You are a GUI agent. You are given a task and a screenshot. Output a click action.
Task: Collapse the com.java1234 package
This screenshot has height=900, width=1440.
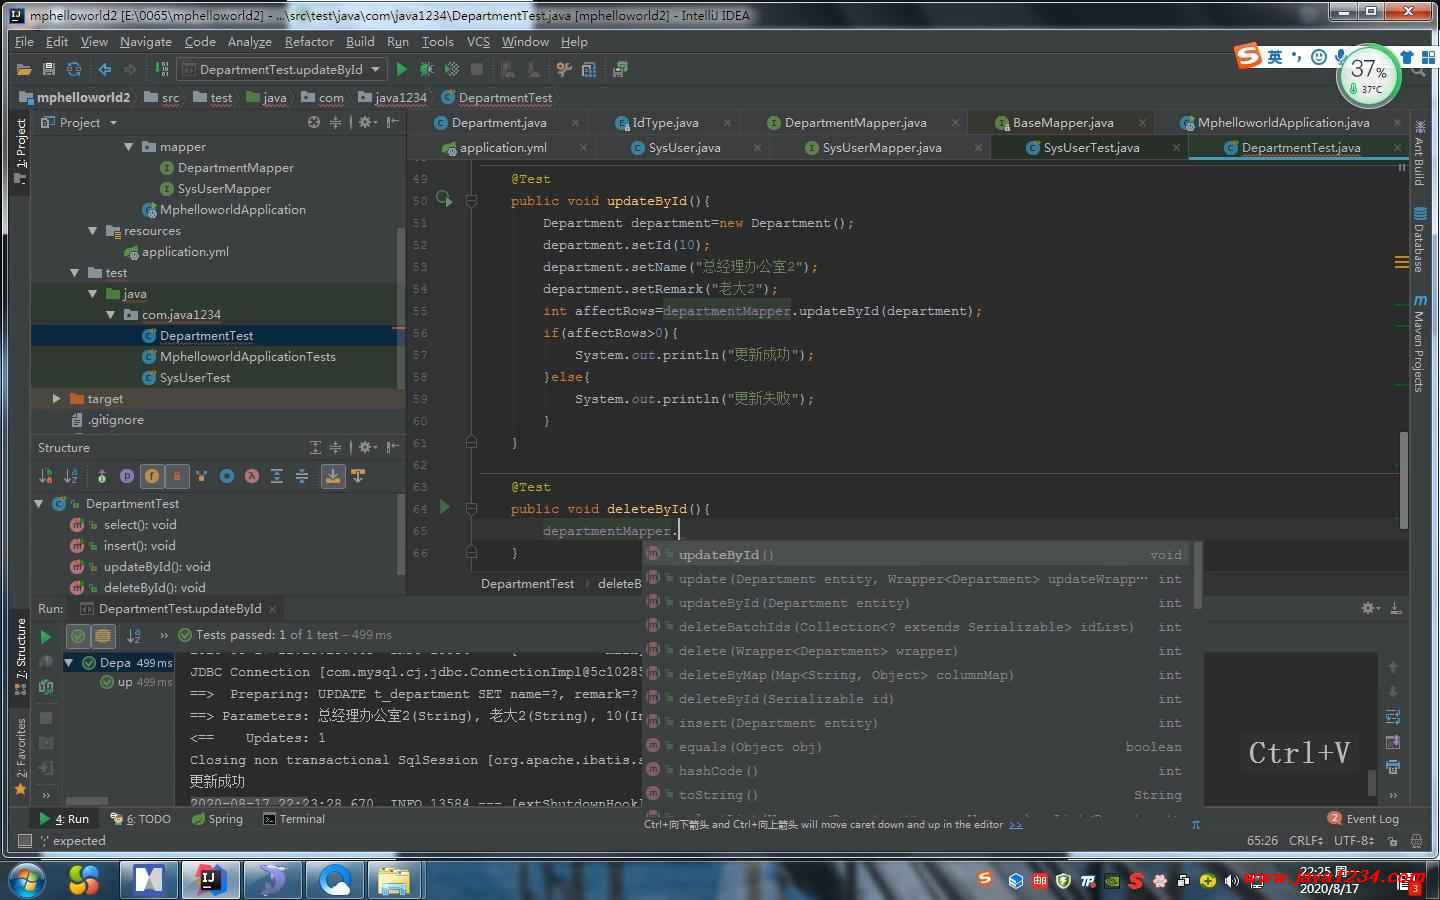coord(110,315)
